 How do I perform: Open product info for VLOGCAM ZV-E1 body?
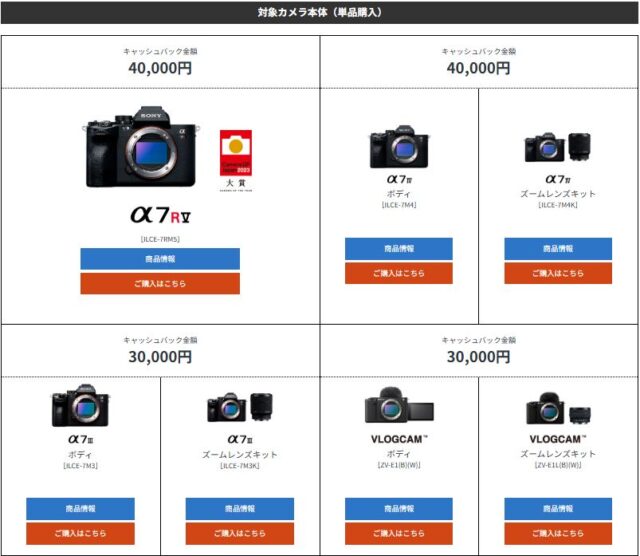pos(399,509)
